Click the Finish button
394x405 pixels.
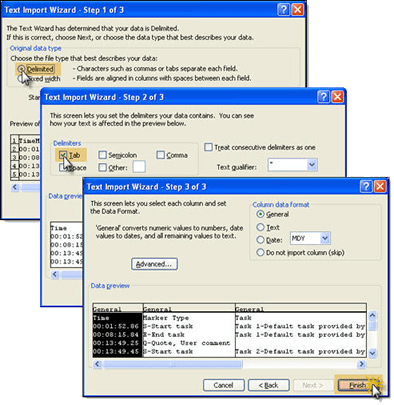[x=357, y=385]
